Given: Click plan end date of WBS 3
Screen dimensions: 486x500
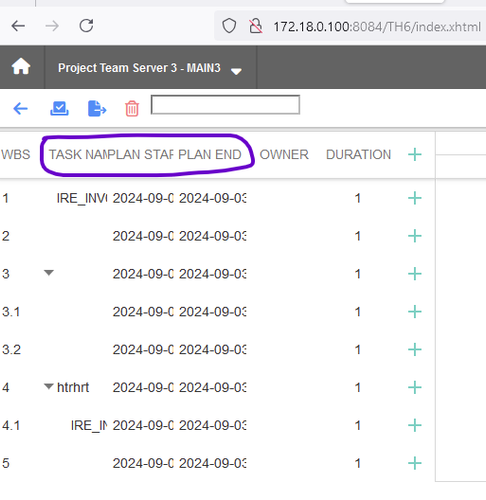Looking at the screenshot, I should pos(212,274).
